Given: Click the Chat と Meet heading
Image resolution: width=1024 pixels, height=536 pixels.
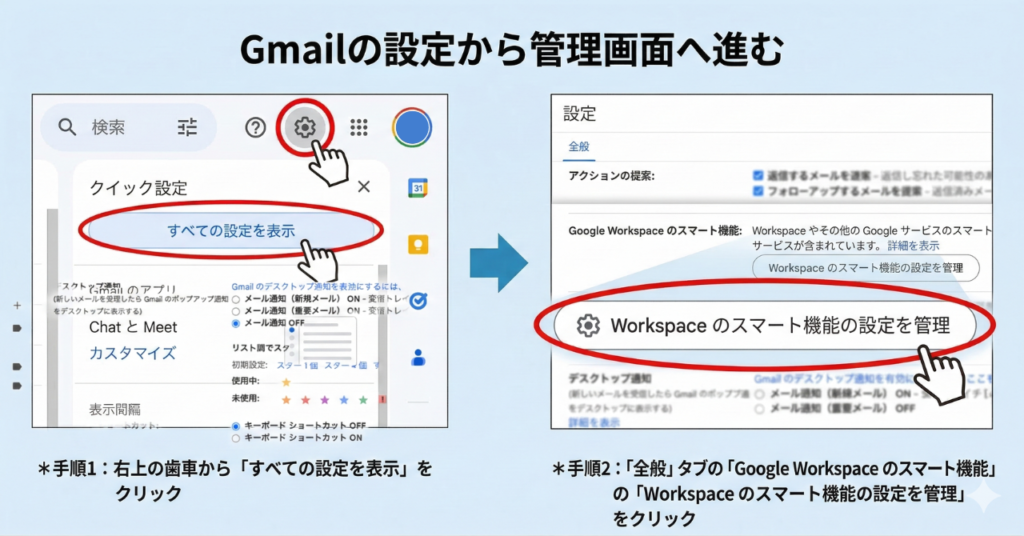Looking at the screenshot, I should [x=133, y=327].
